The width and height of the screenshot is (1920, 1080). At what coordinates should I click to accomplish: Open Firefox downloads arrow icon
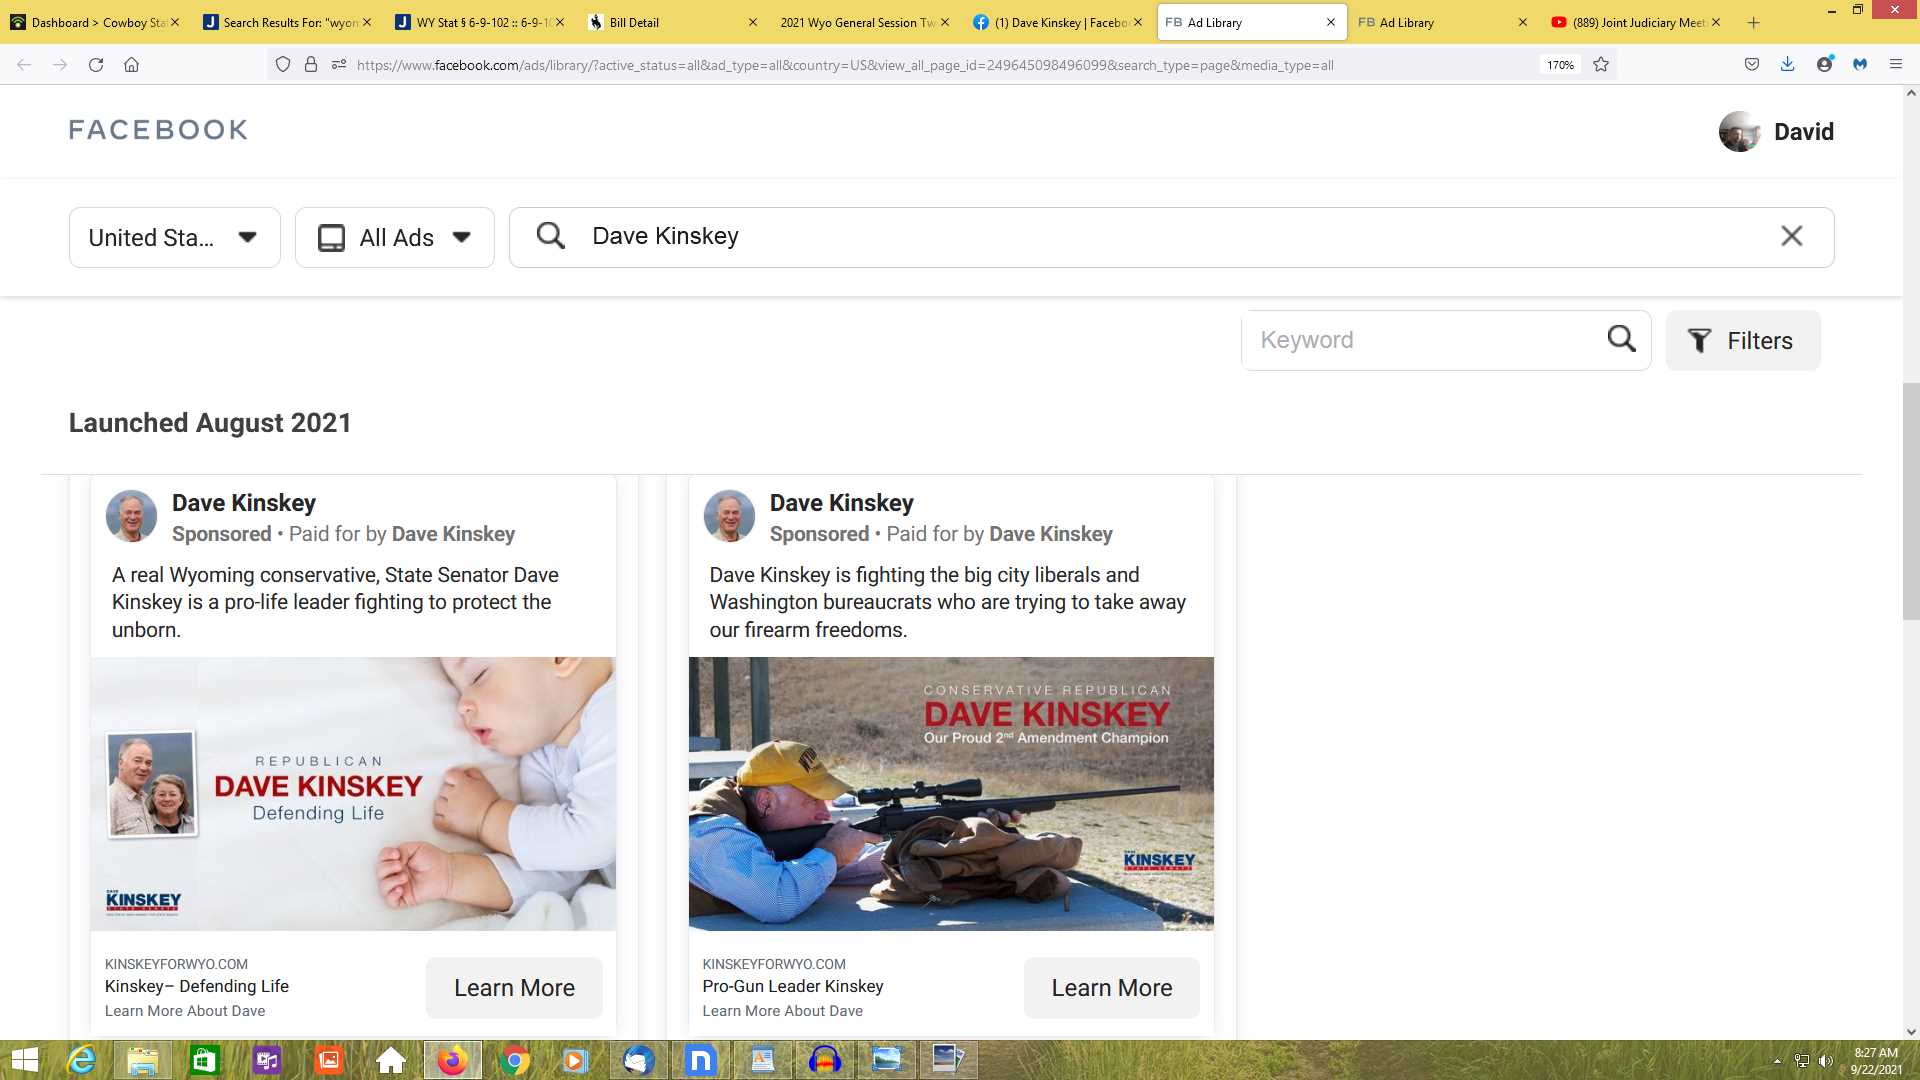click(x=1787, y=65)
